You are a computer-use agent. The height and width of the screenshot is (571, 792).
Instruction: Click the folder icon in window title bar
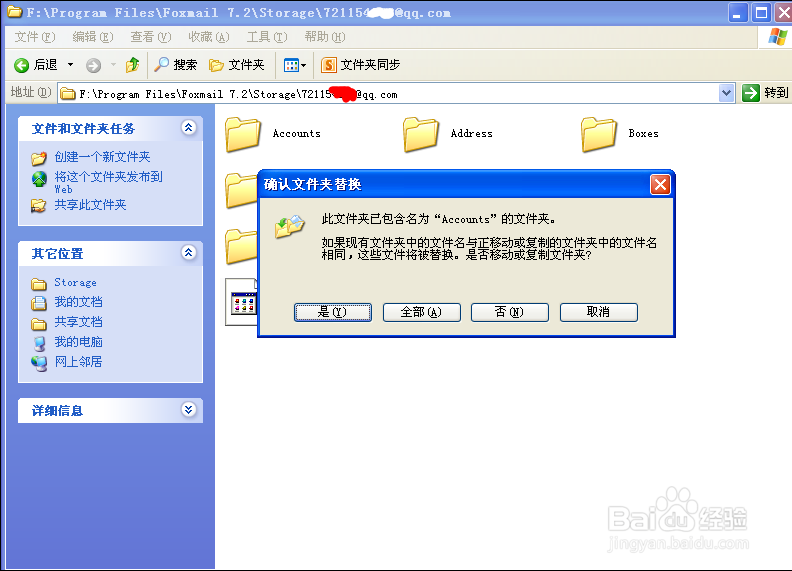15,11
